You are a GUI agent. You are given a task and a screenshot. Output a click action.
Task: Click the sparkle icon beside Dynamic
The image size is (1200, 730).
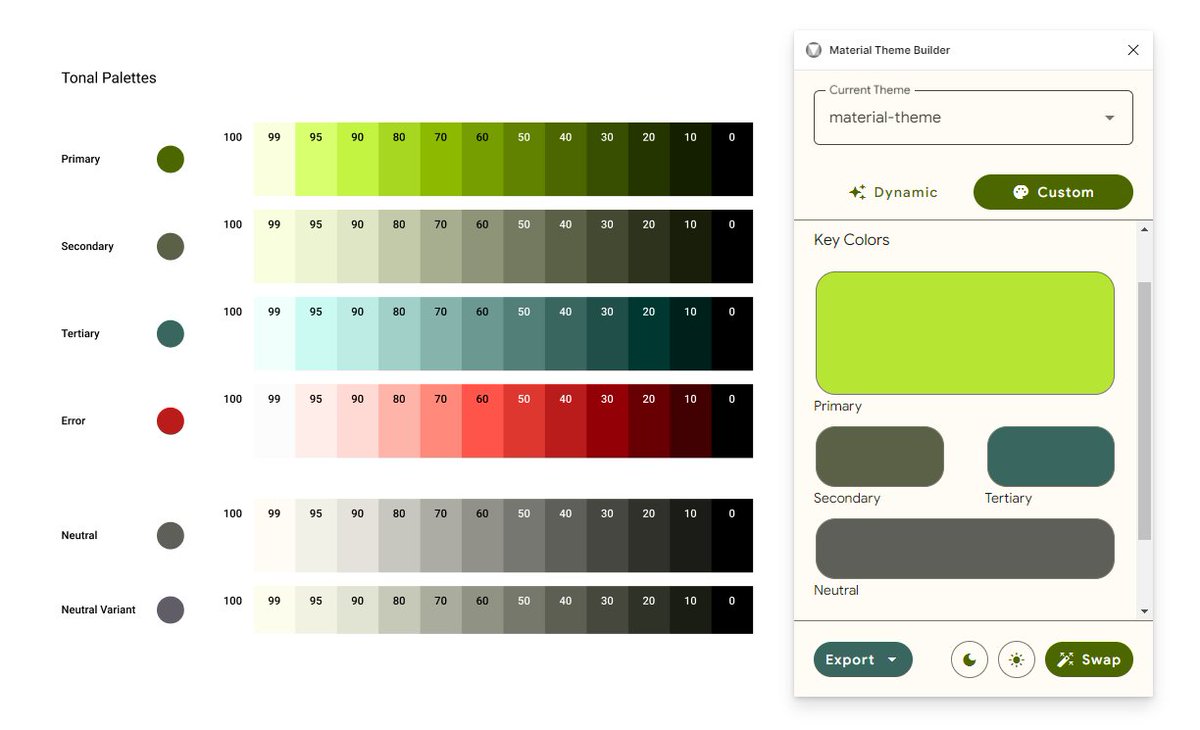point(857,192)
